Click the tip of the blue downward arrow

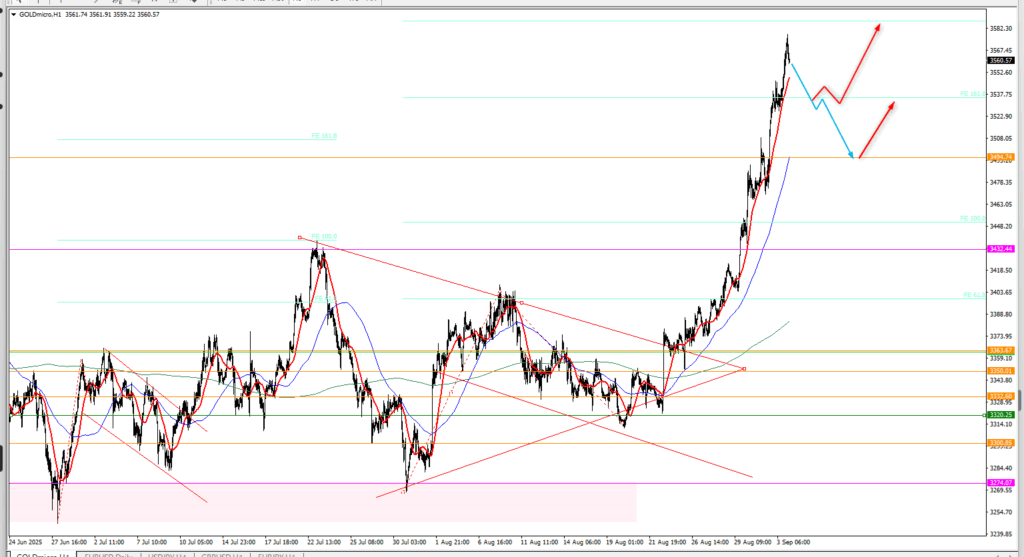(854, 157)
